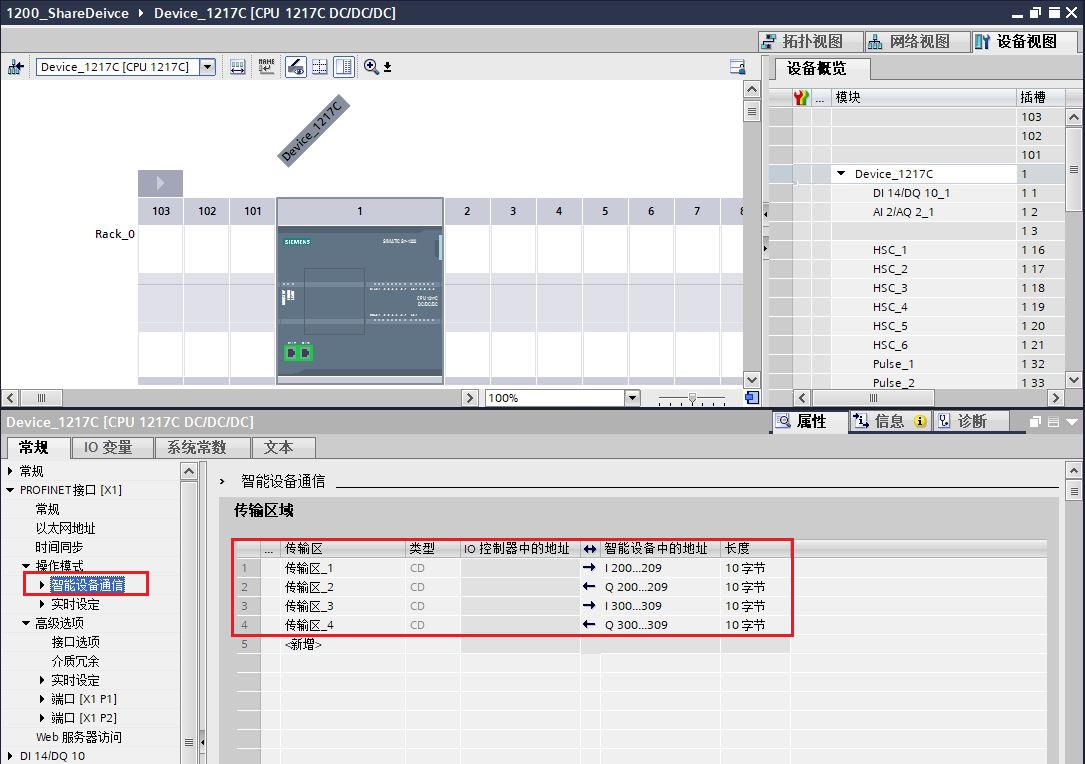Expand the DI 14/DQ 10 tree node
Image resolution: width=1085 pixels, height=764 pixels.
[10, 756]
